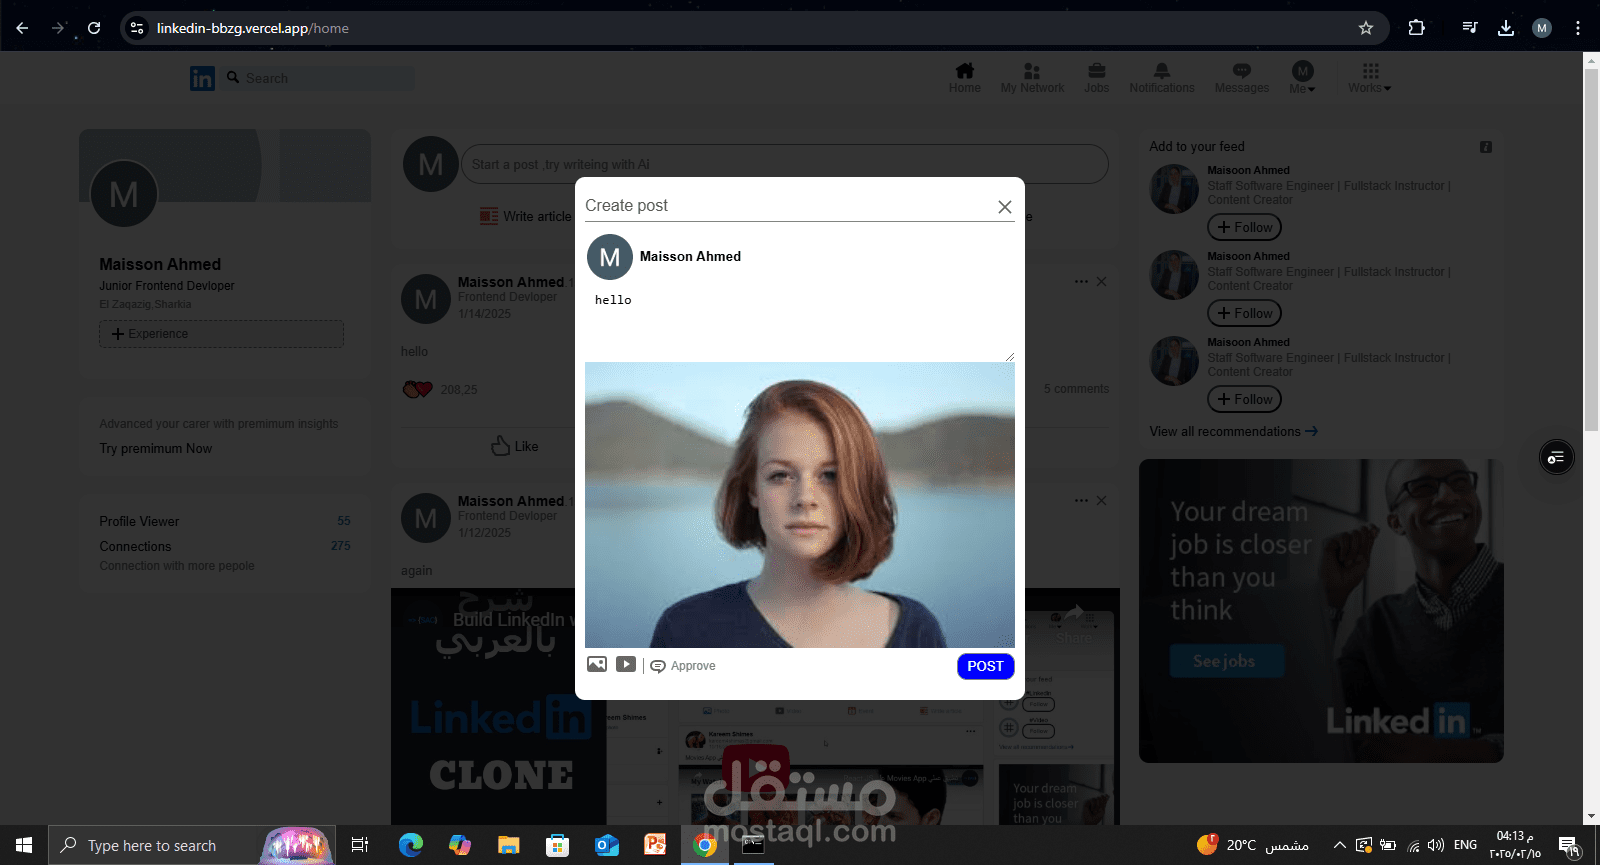Viewport: 1600px width, 865px height.
Task: Open Microsoft Edge from the taskbar
Action: pos(411,845)
